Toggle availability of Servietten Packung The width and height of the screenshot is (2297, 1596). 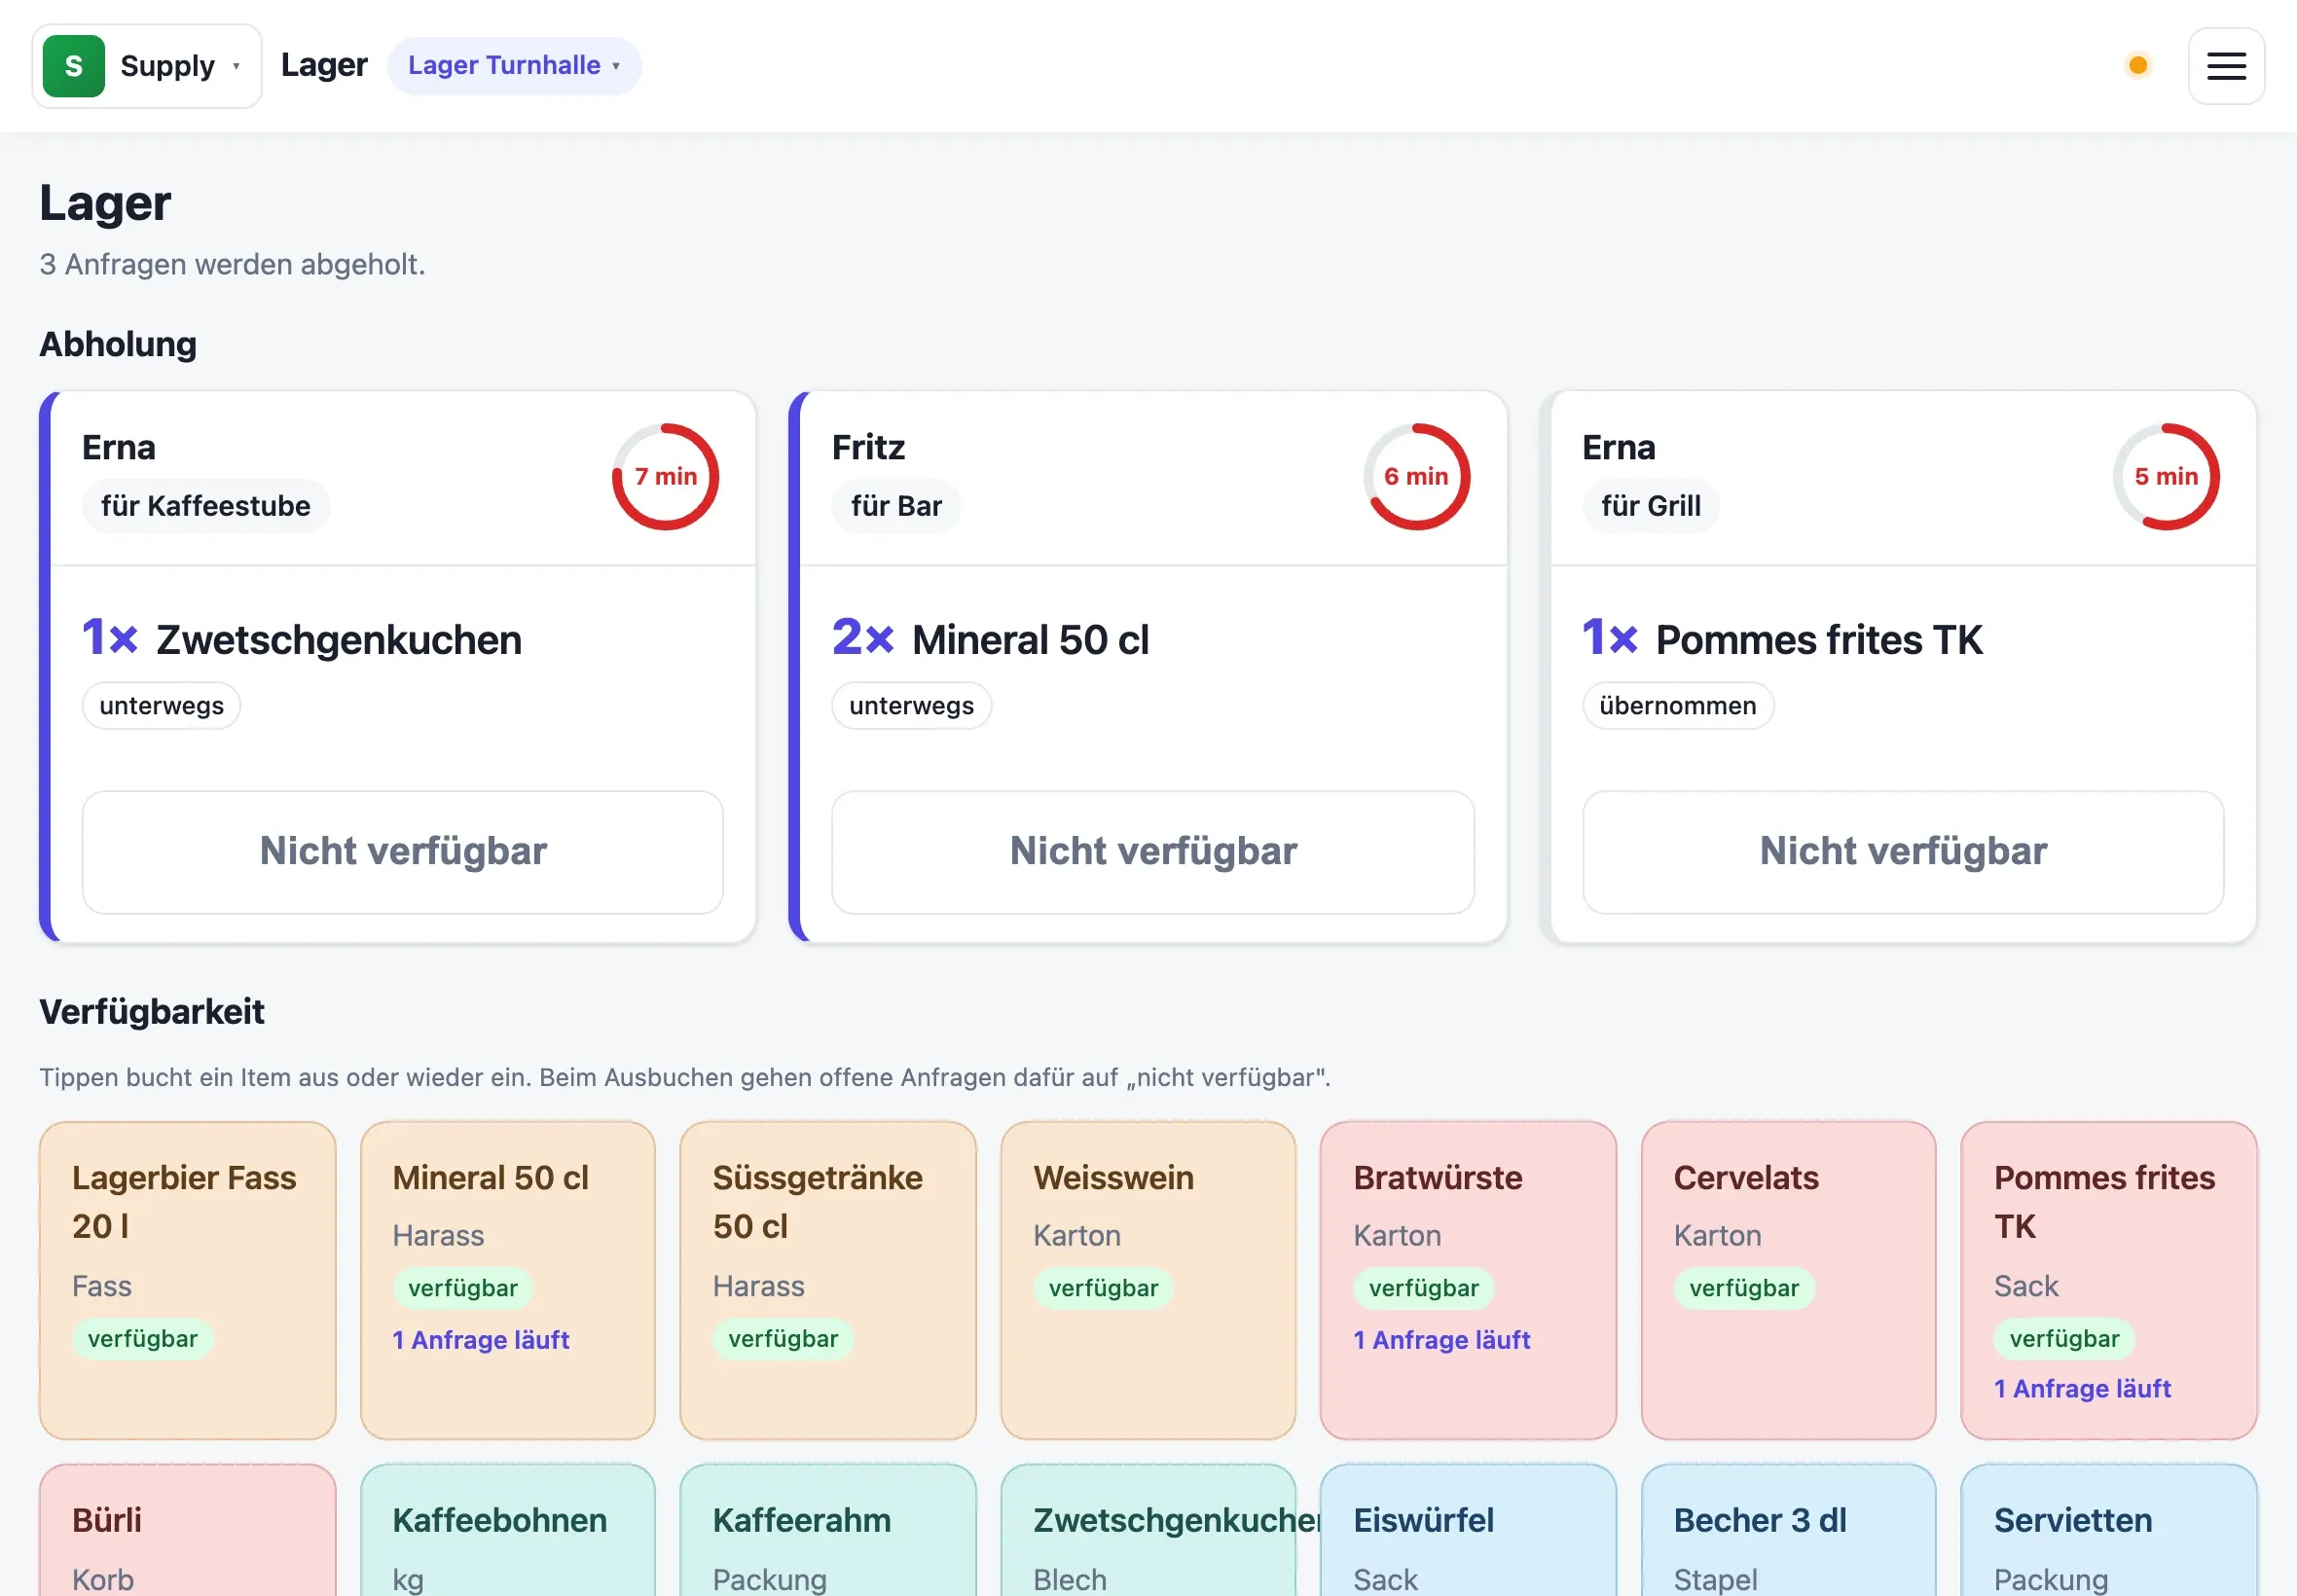tap(2109, 1532)
